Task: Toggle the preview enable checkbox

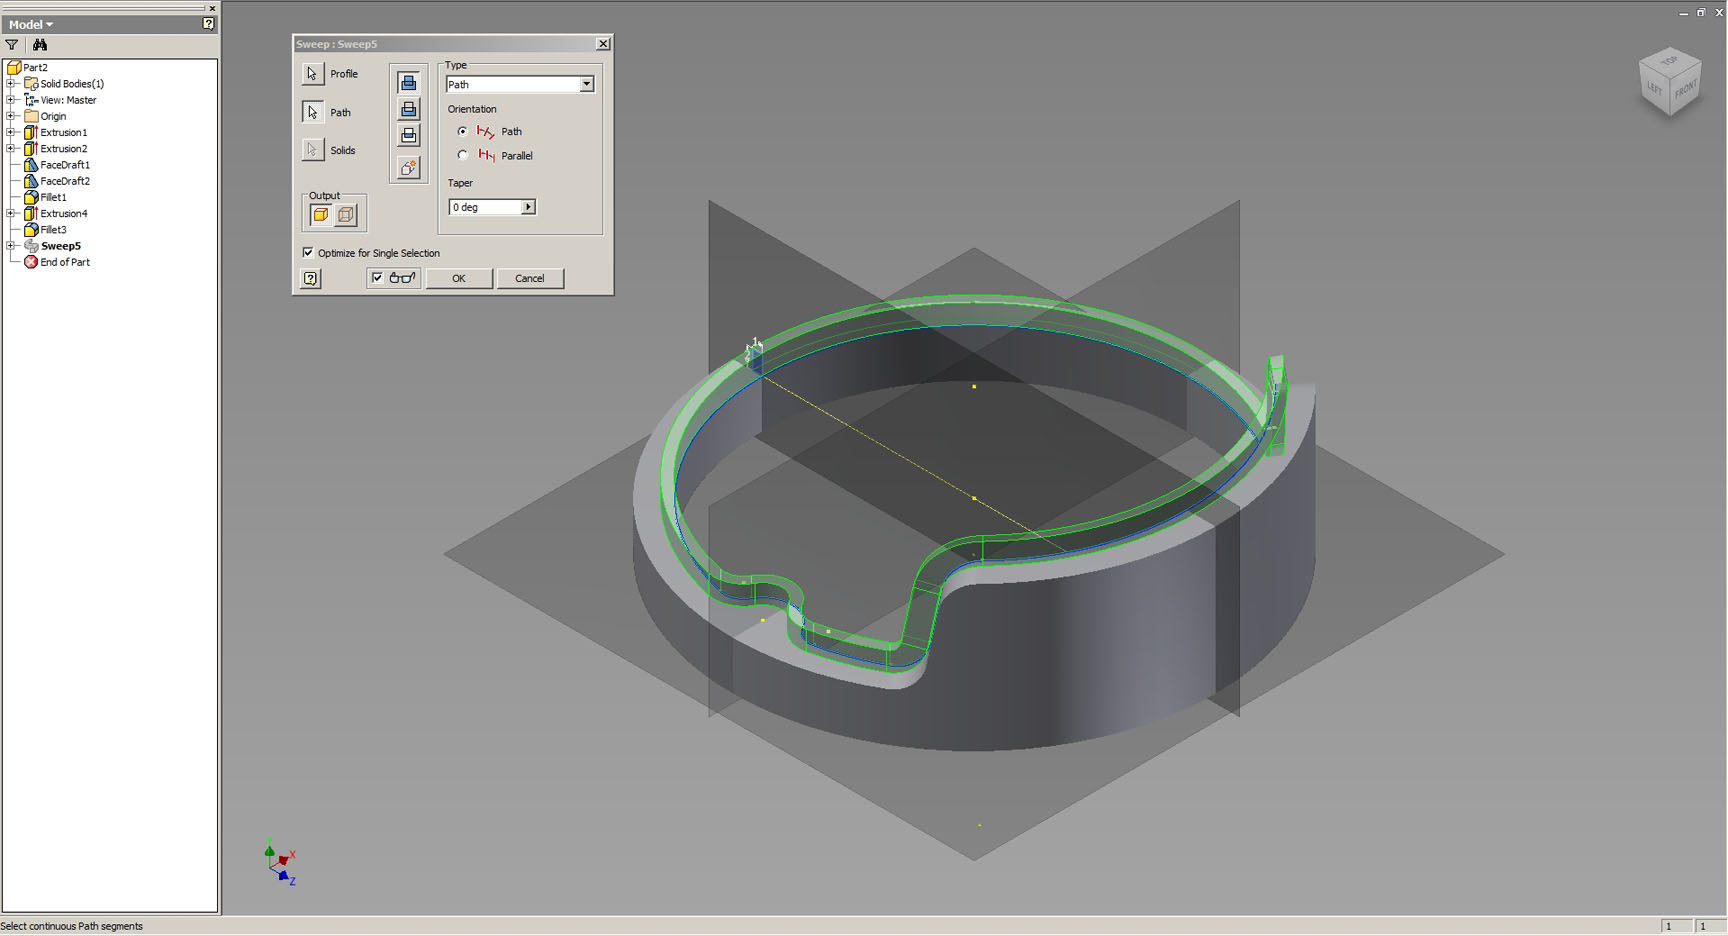Action: [x=377, y=278]
